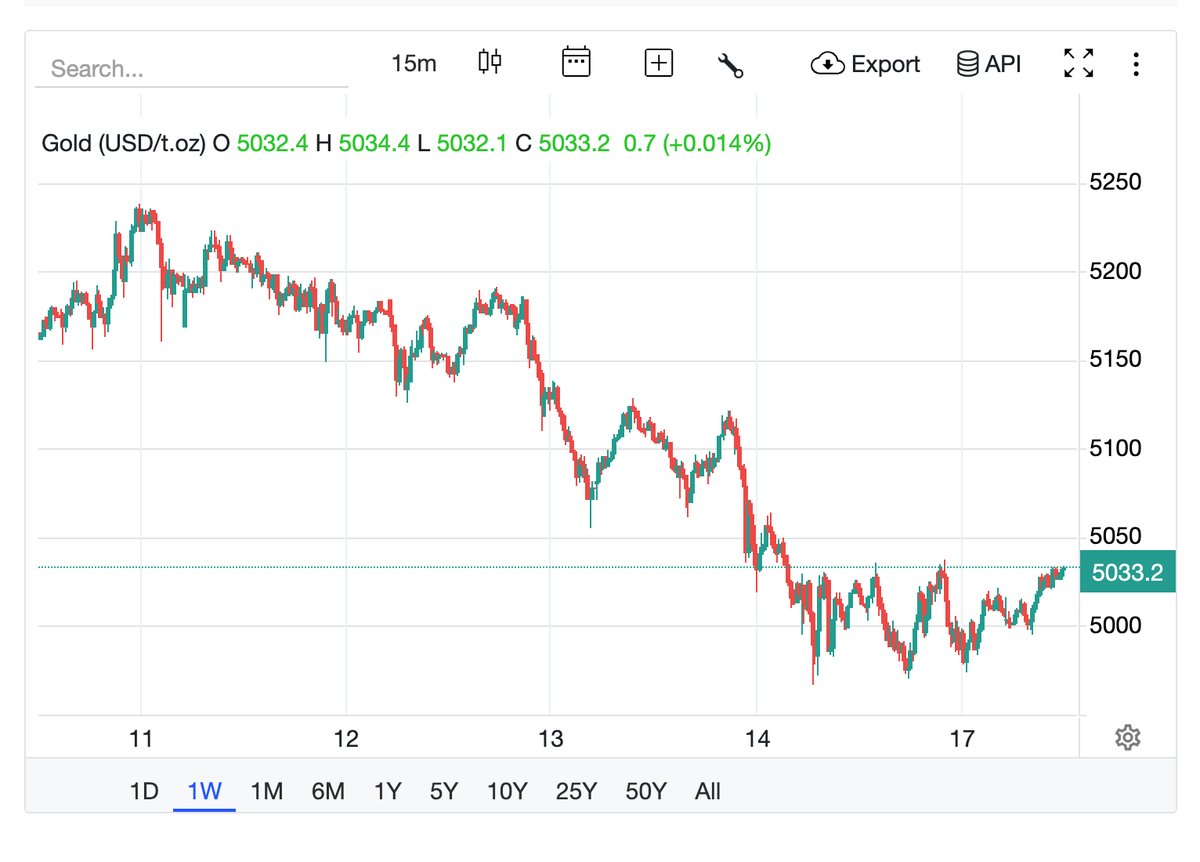Select the 50Y time range

click(x=645, y=791)
